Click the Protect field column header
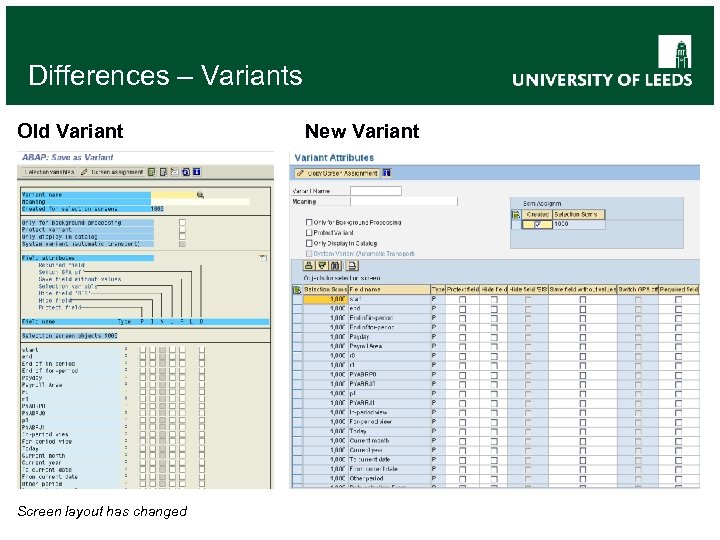 [462, 290]
